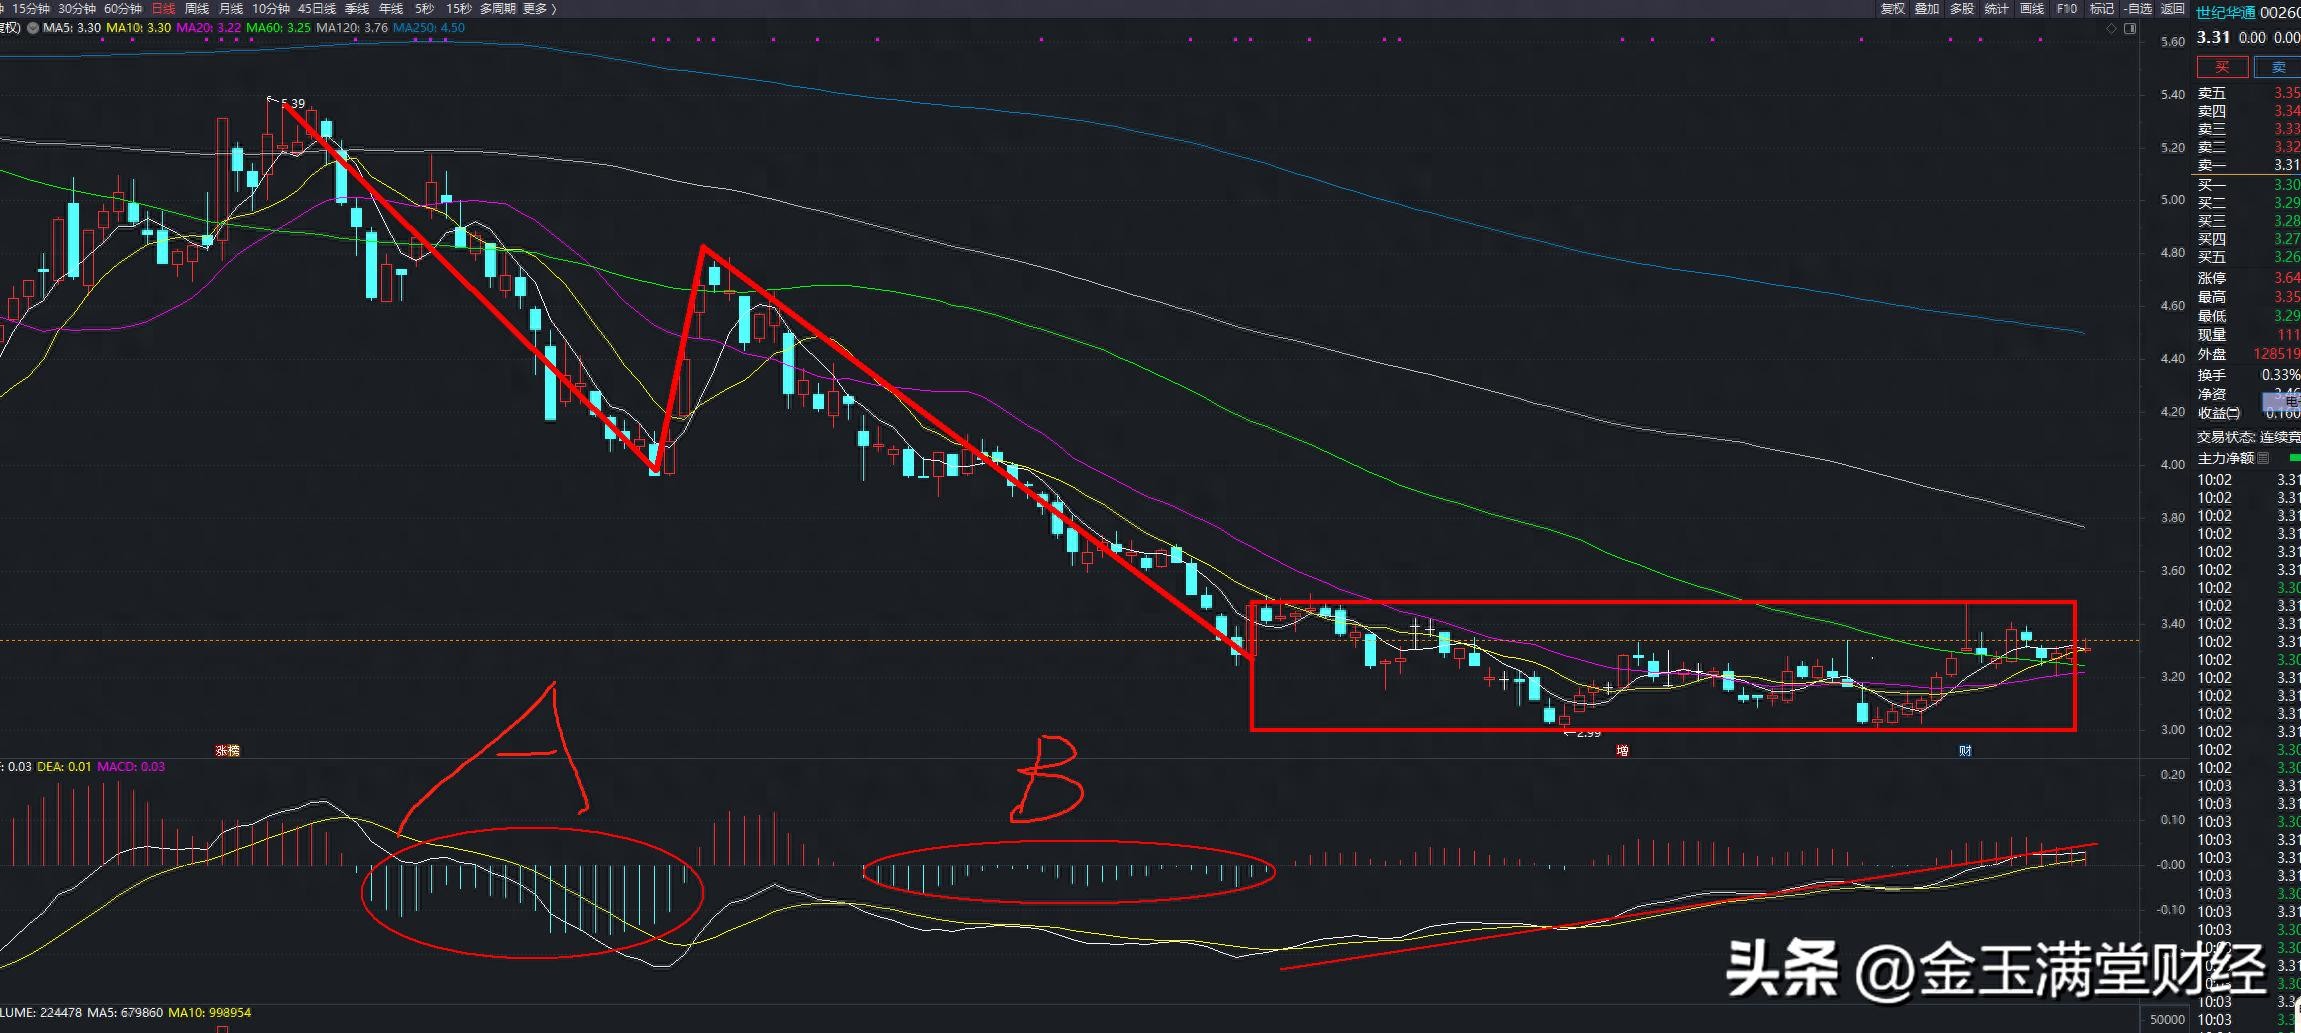Viewport: 2301px width, 1033px height.
Task: Click the 增 event marker below the chart
Action: click(x=1622, y=750)
